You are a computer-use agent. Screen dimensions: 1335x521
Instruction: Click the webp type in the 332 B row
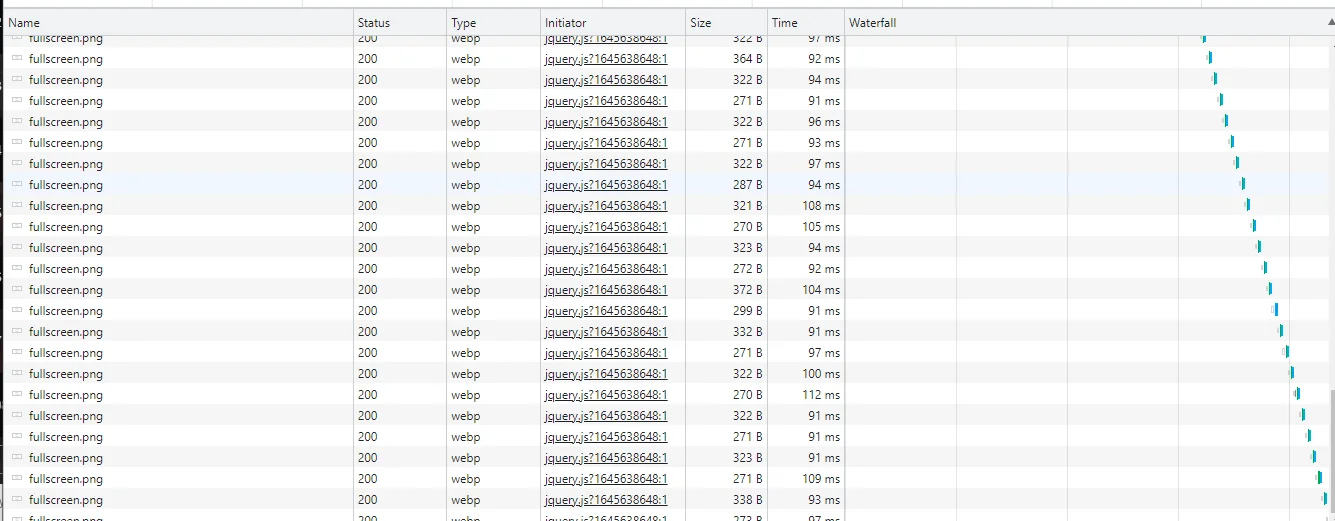click(466, 332)
